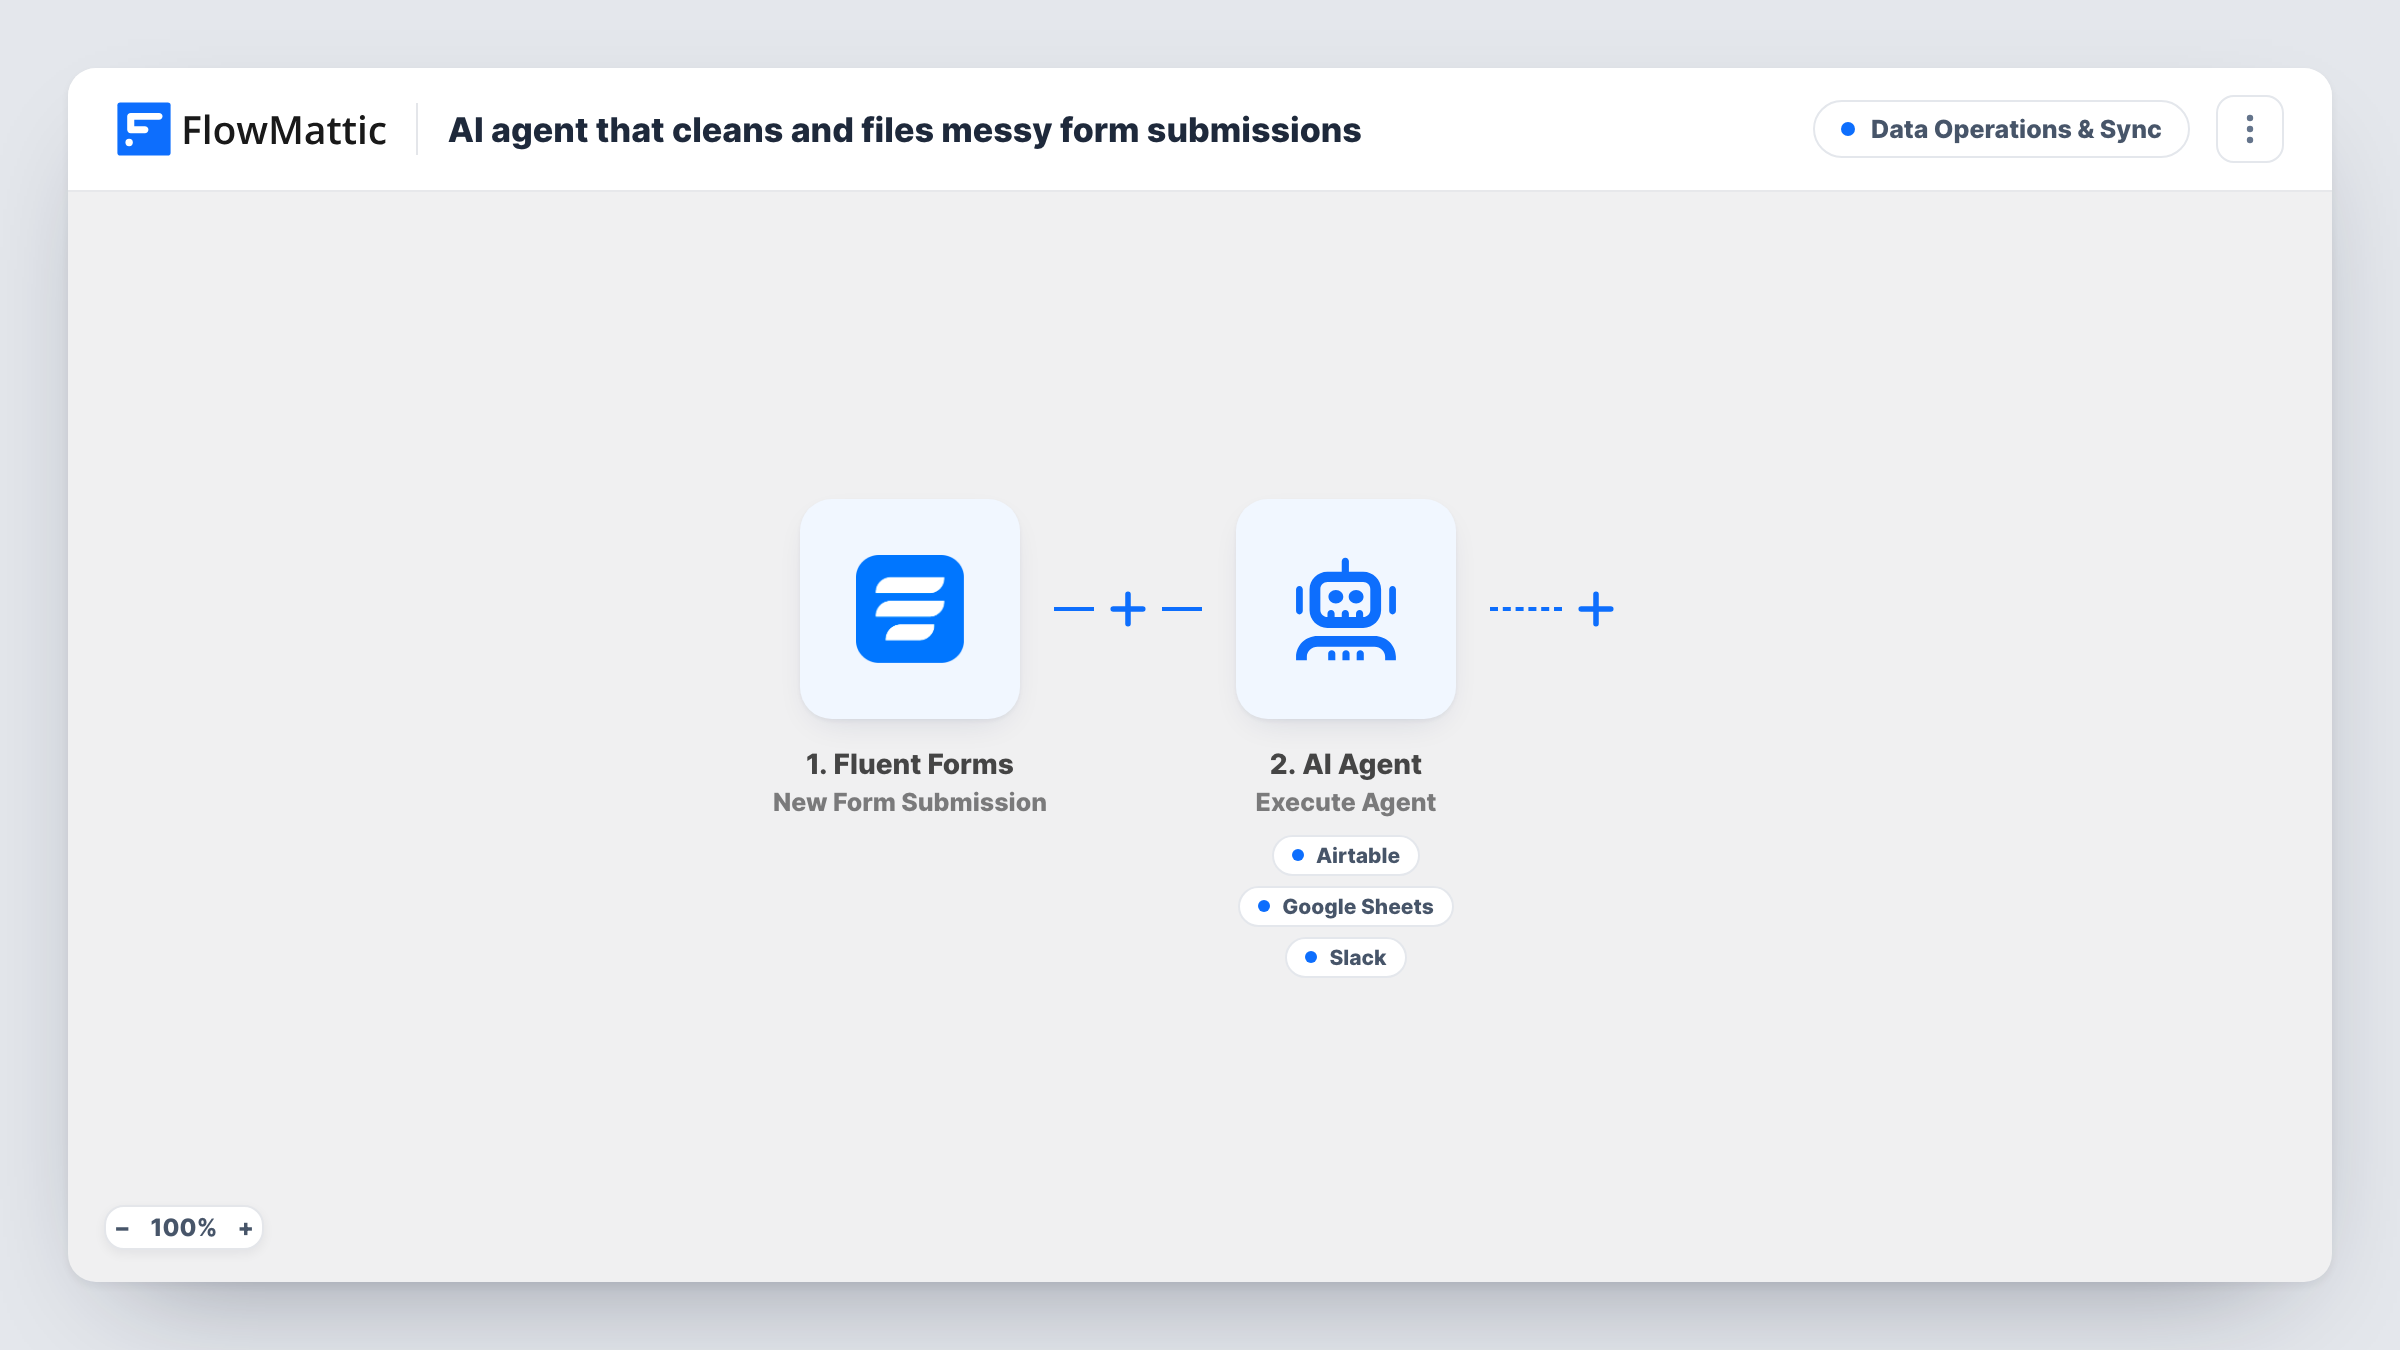The width and height of the screenshot is (2400, 1350).
Task: Add new step after AI Agent
Action: coord(1595,609)
